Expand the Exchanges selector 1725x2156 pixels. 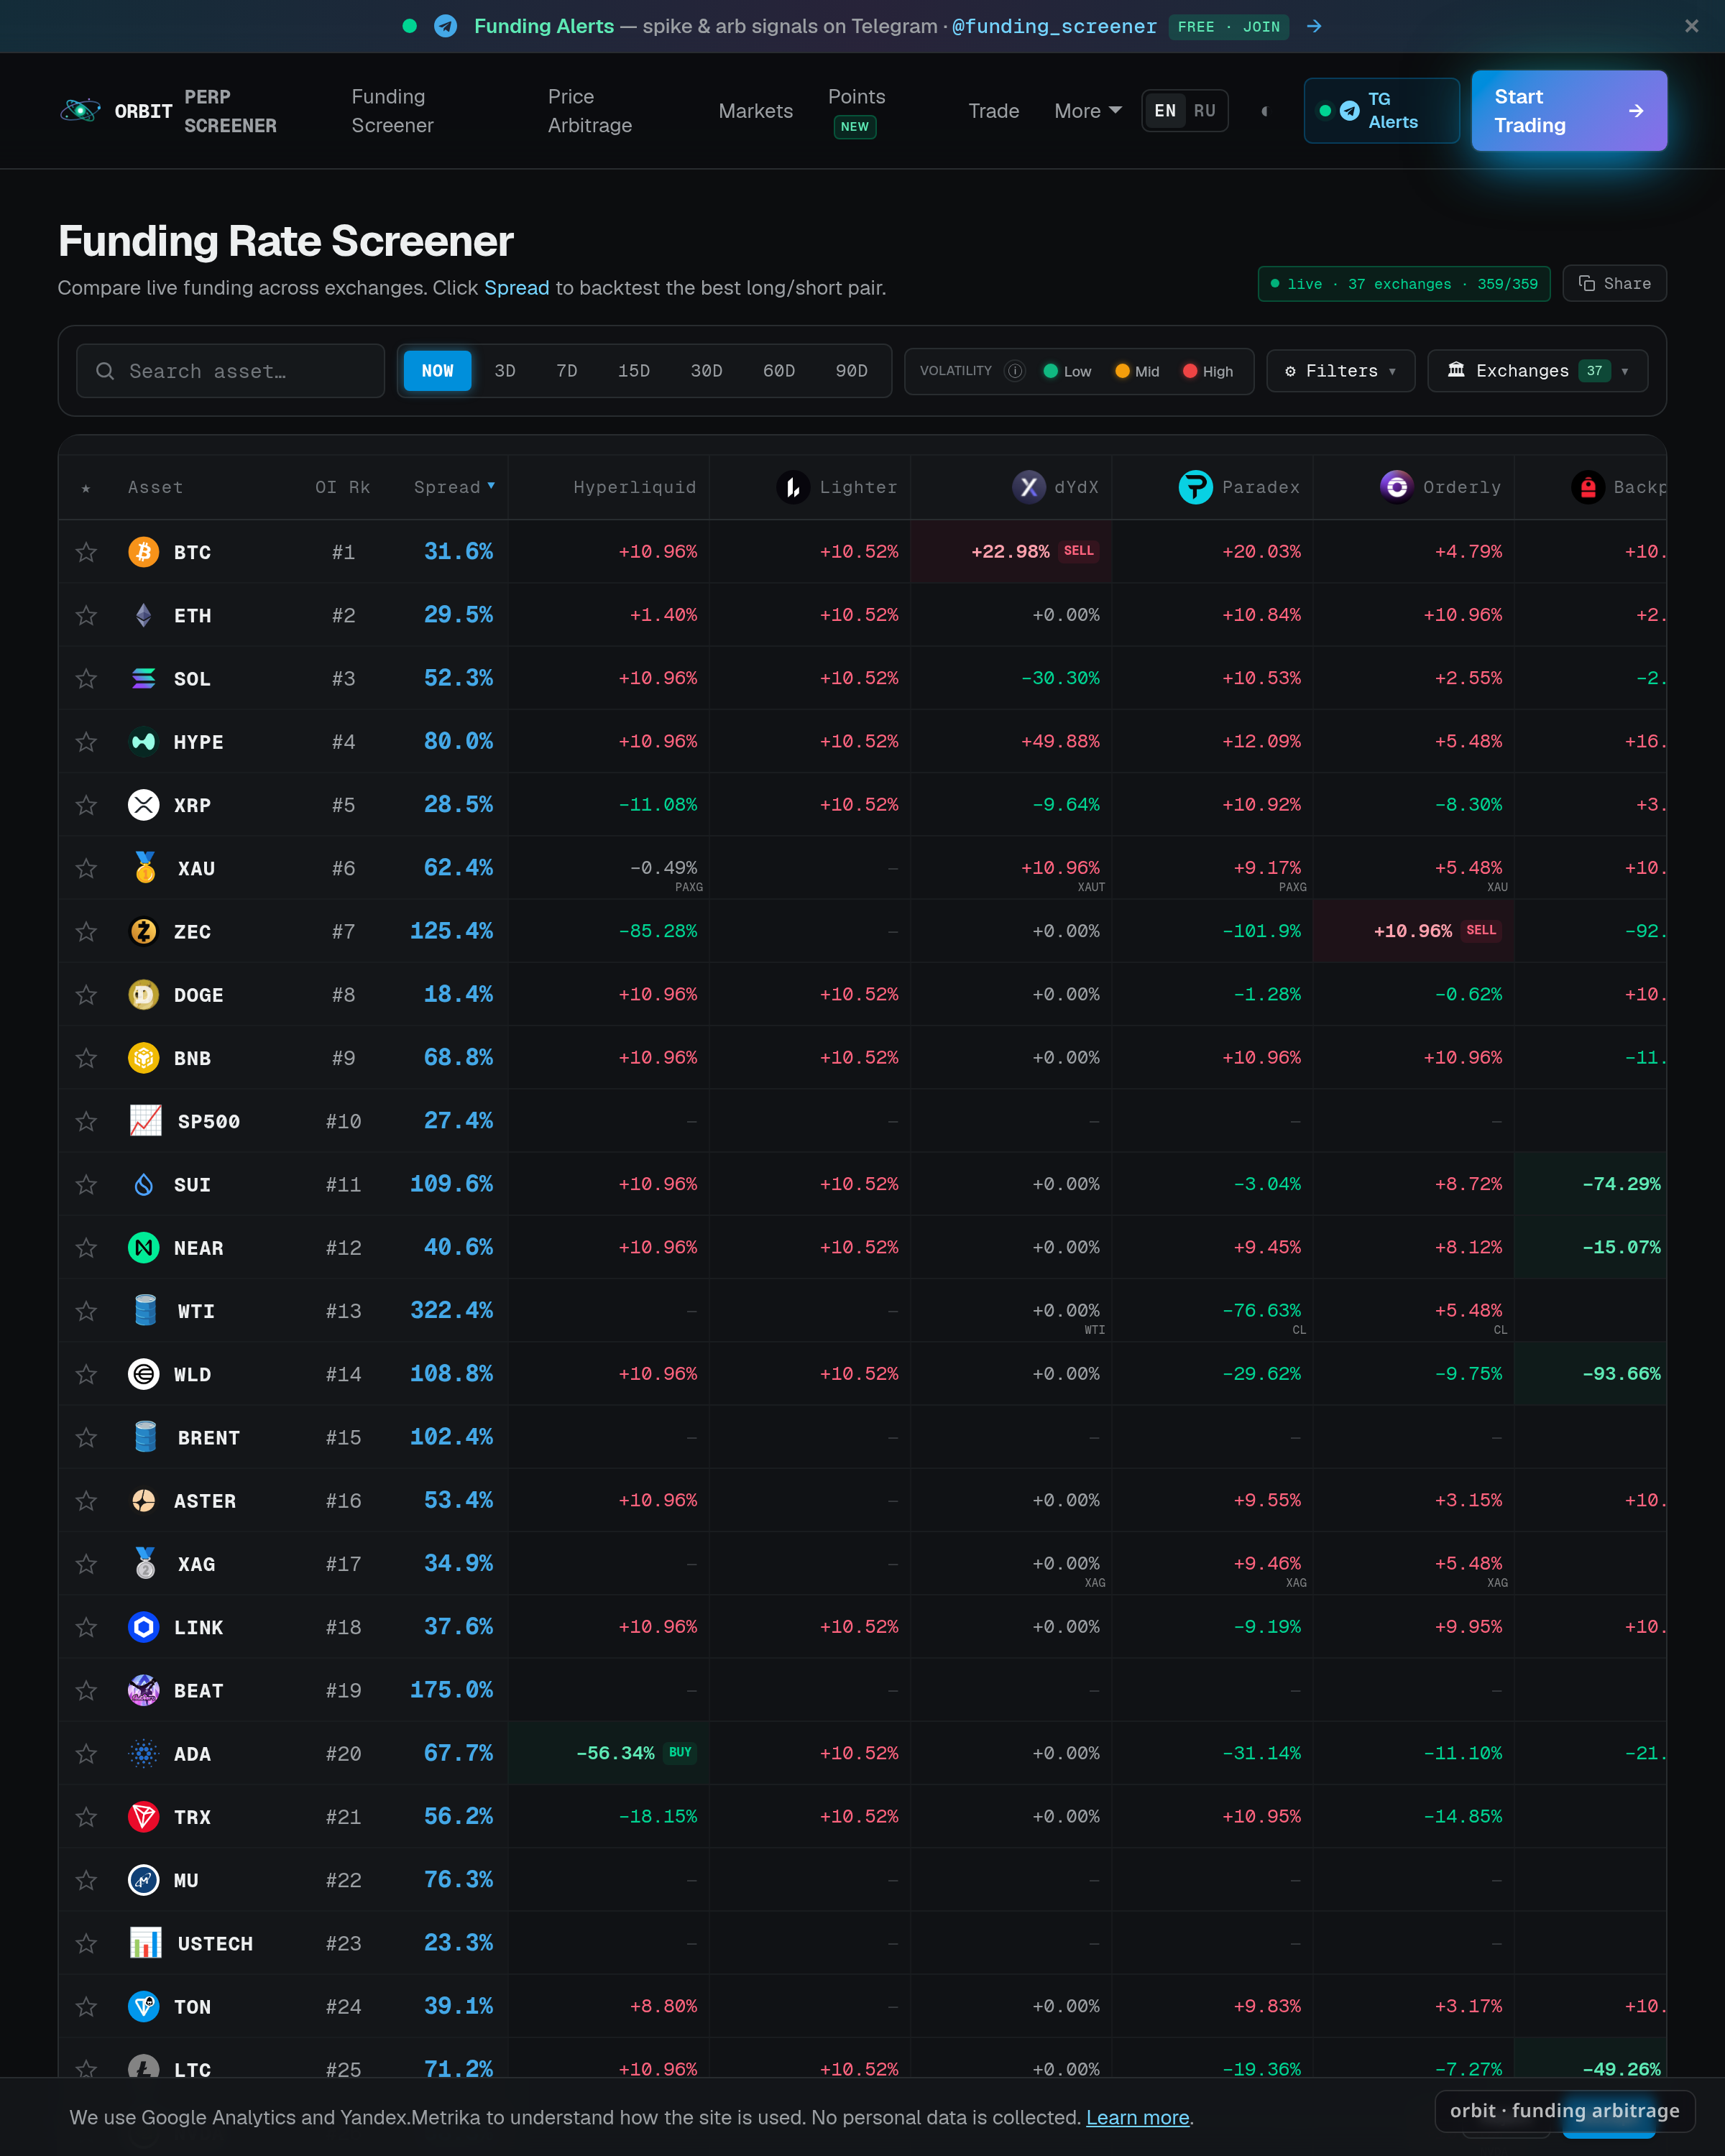1537,371
